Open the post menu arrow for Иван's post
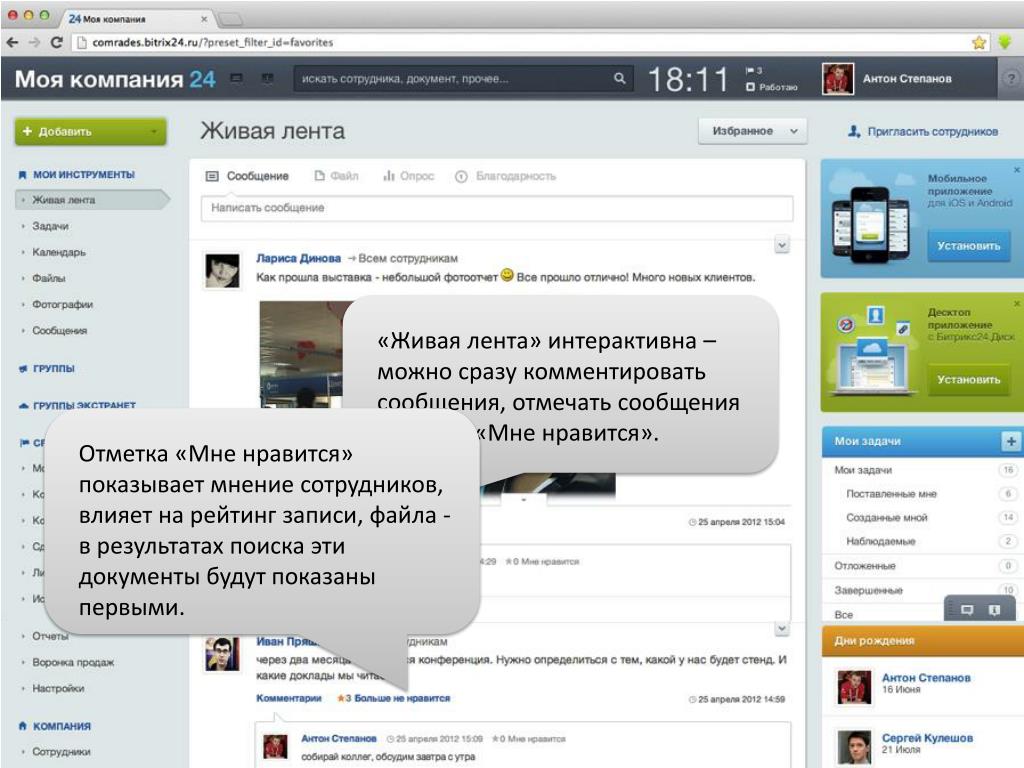This screenshot has width=1024, height=768. (x=782, y=628)
